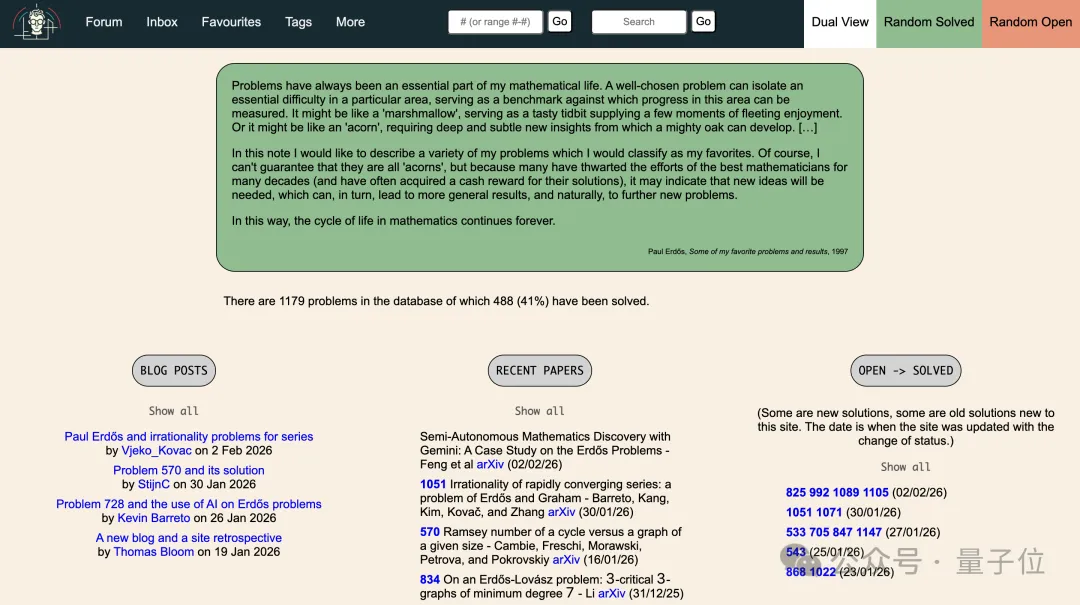
Task: Open the Tags navigation link
Action: (298, 22)
